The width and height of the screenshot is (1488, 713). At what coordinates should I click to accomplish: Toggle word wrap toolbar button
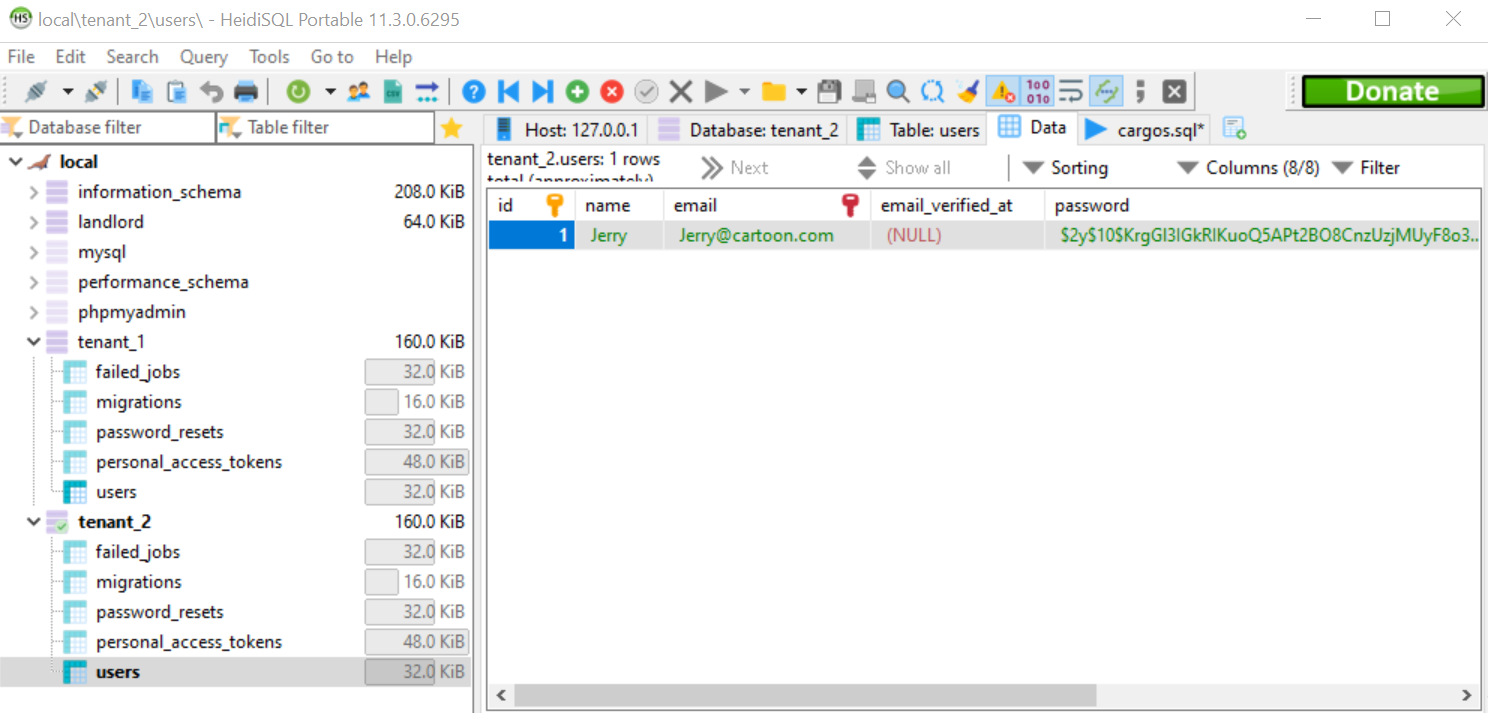[x=1071, y=92]
